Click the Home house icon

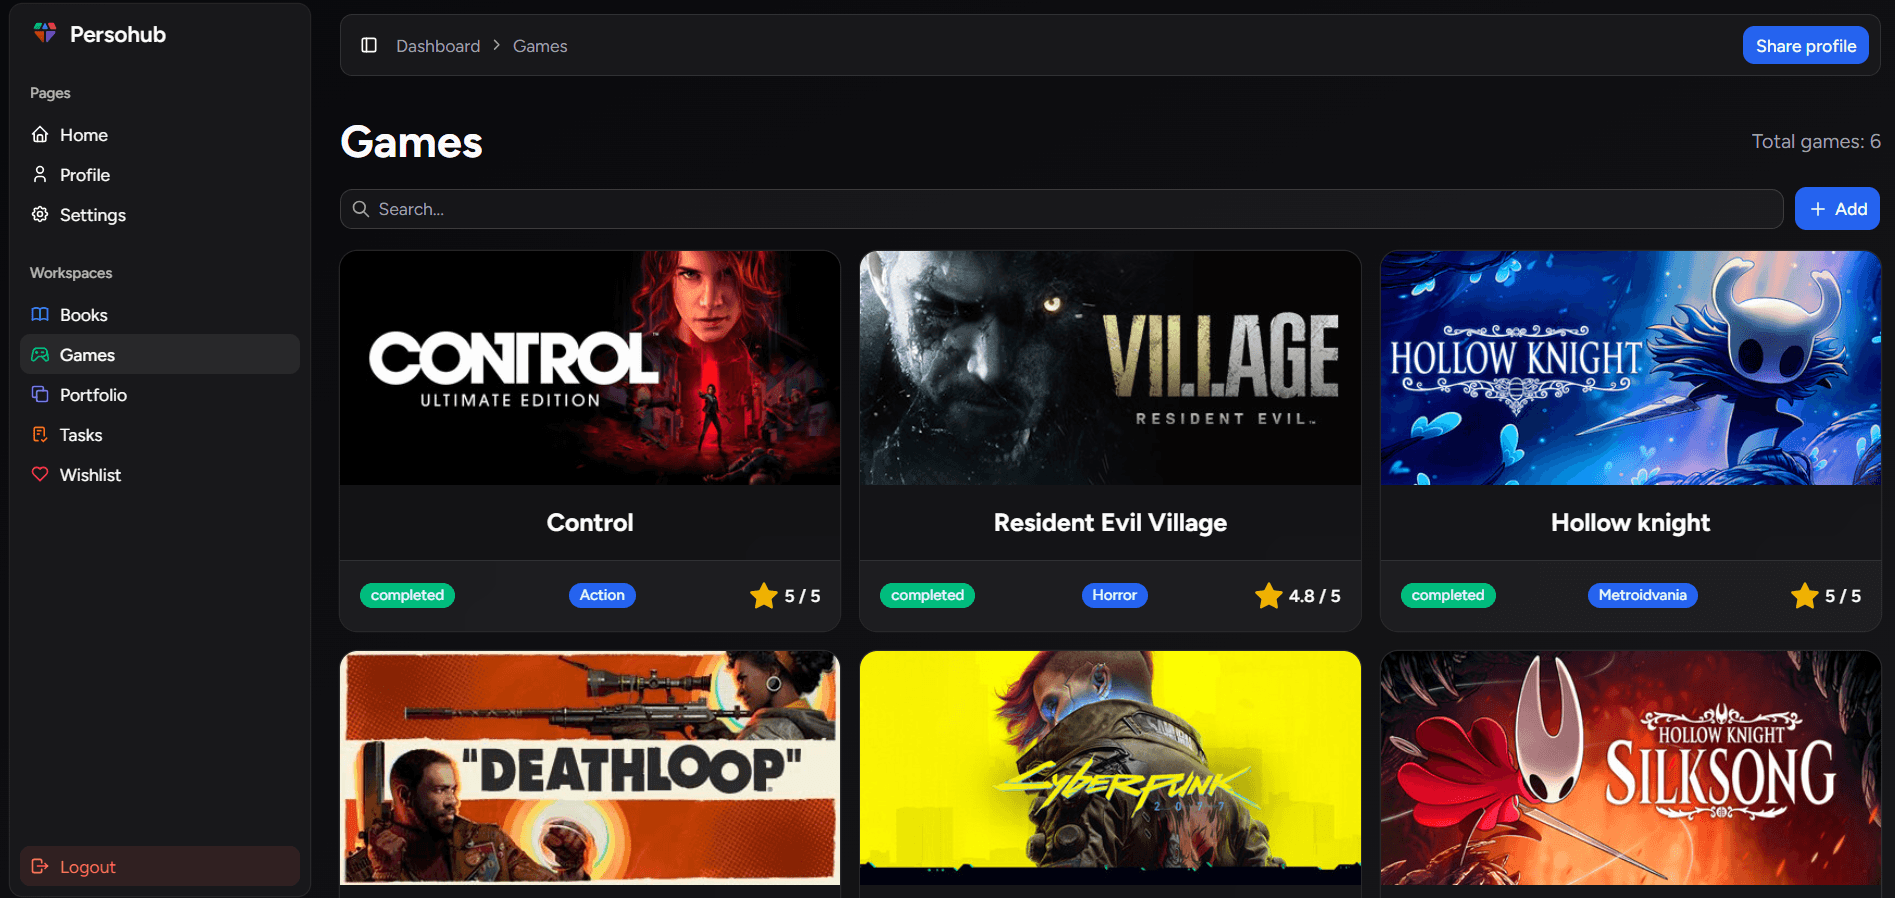point(40,134)
